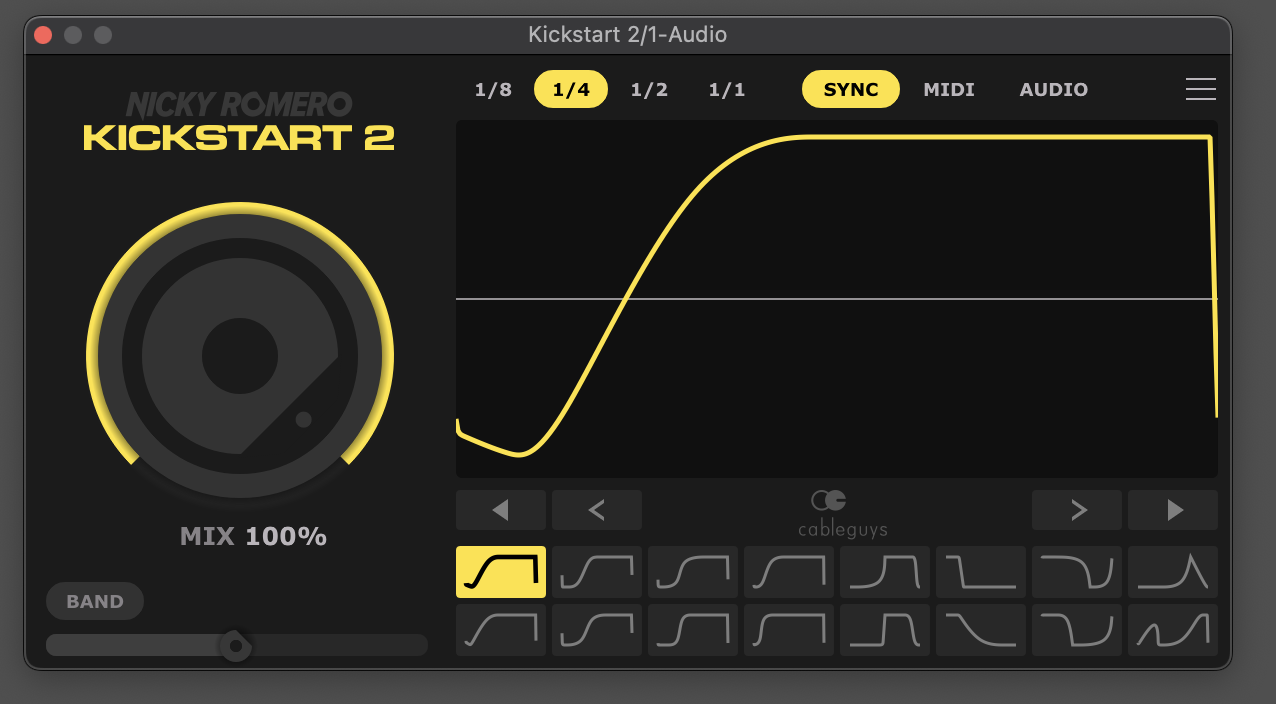Select the highlighted first curve preset
The image size is (1276, 704).
501,572
